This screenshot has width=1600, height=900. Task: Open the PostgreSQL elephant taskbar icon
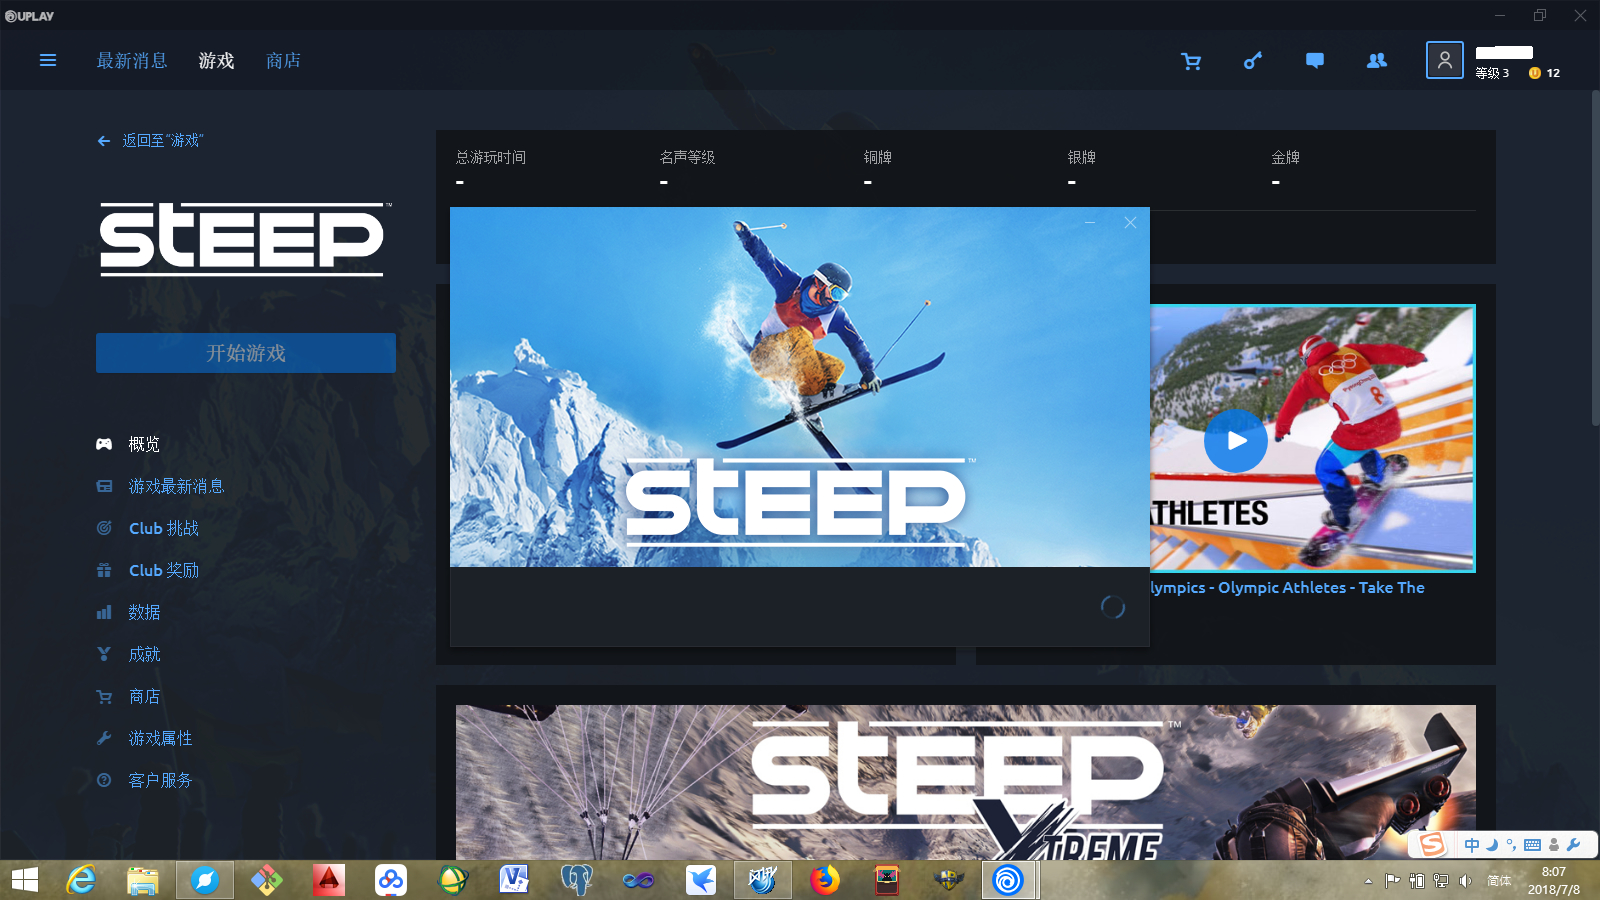(577, 880)
